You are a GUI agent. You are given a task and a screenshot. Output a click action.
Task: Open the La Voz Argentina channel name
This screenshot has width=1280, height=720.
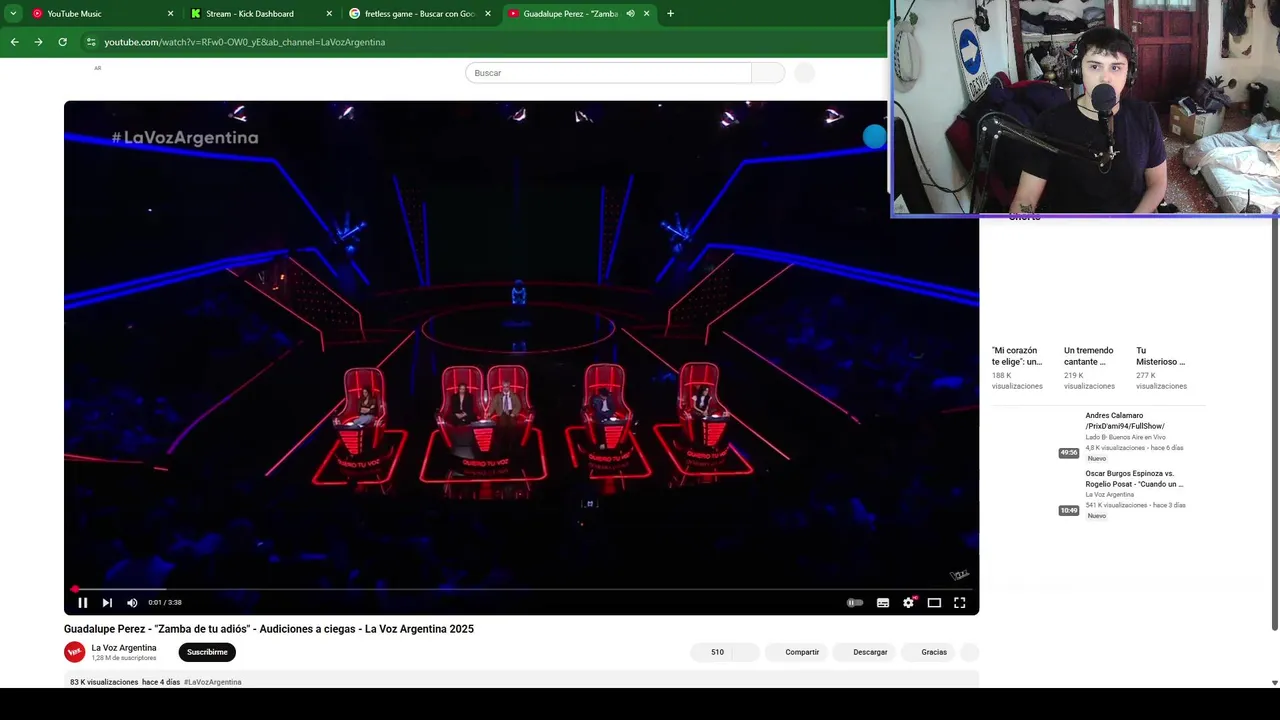point(124,648)
